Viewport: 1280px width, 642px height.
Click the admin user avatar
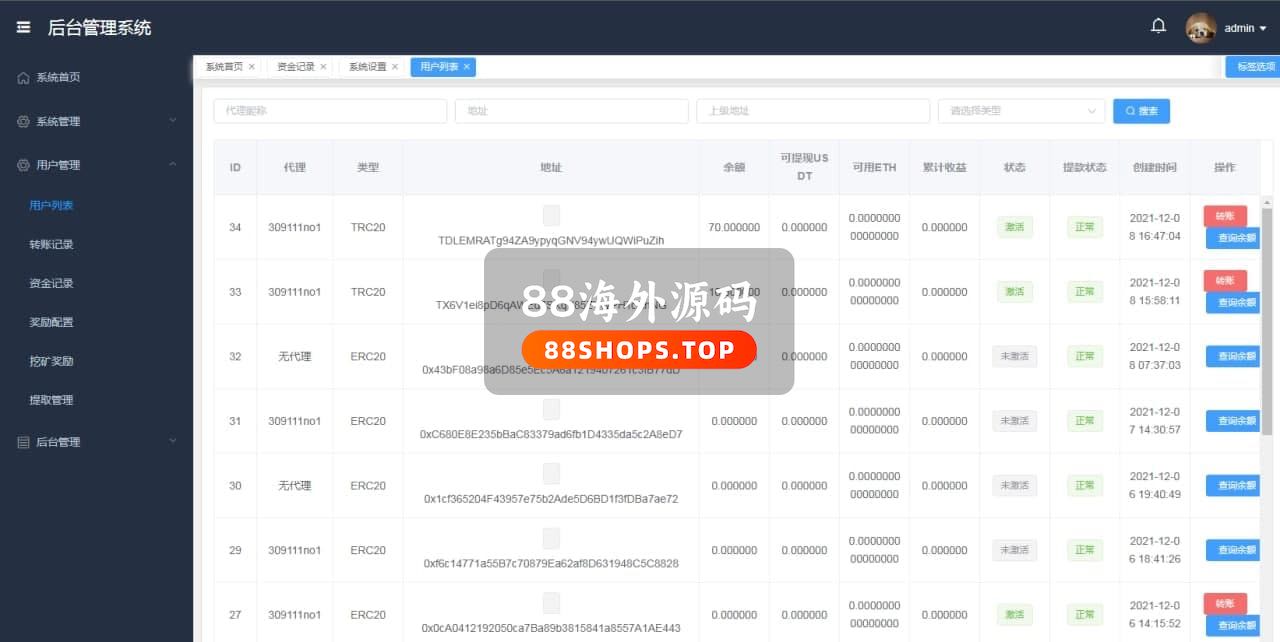coord(1200,28)
